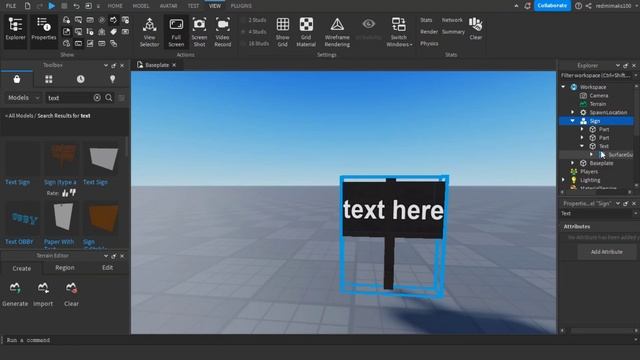
Task: Toggle Full Screen mode
Action: pyautogui.click(x=176, y=32)
